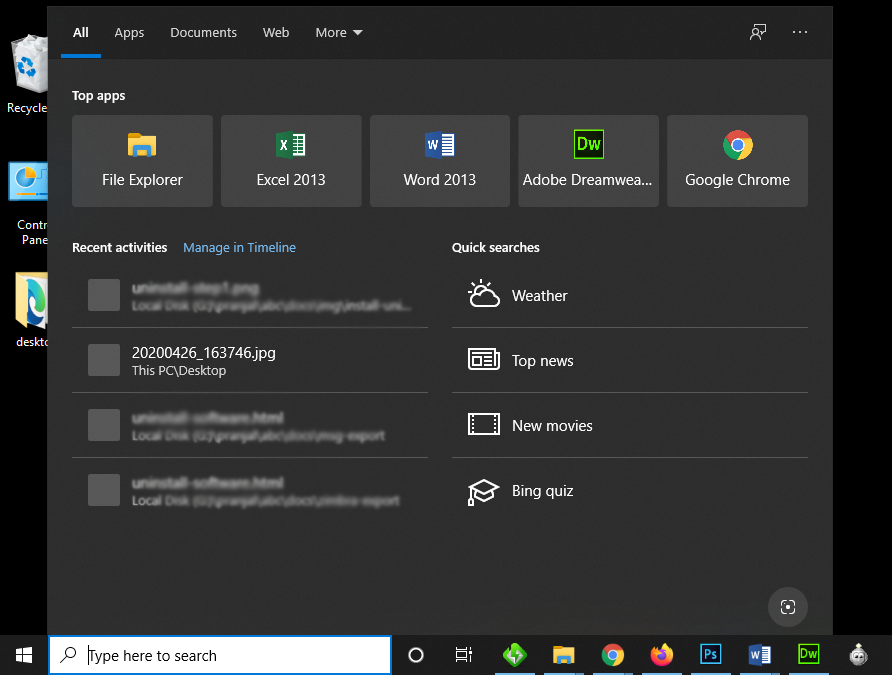Select the desktop folder icon with Edge logo

click(31, 310)
